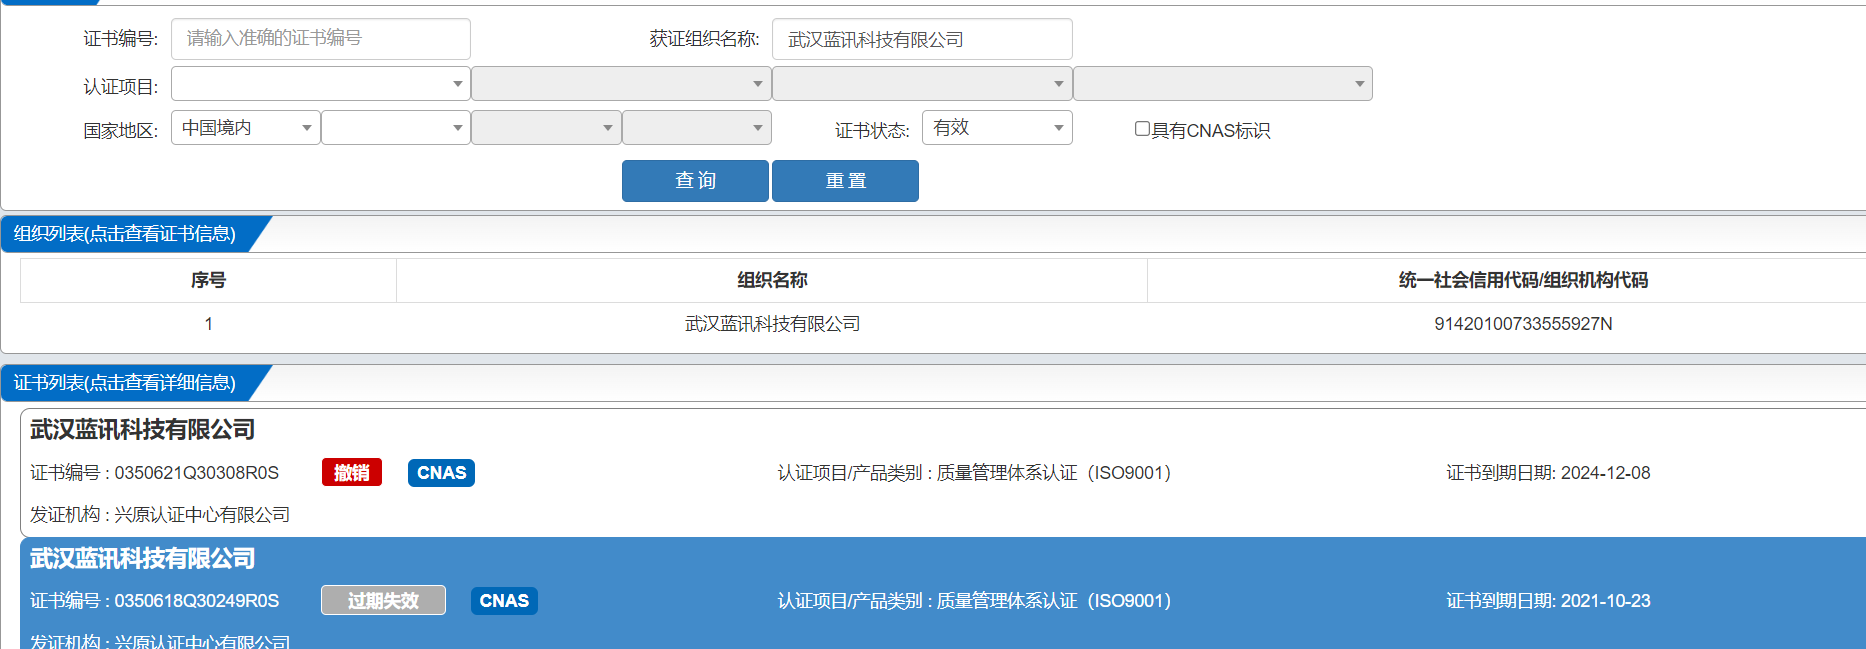Screen dimensions: 1866x649
Task: Open the fourth 认证项目 dropdown
Action: pyautogui.click(x=1223, y=84)
